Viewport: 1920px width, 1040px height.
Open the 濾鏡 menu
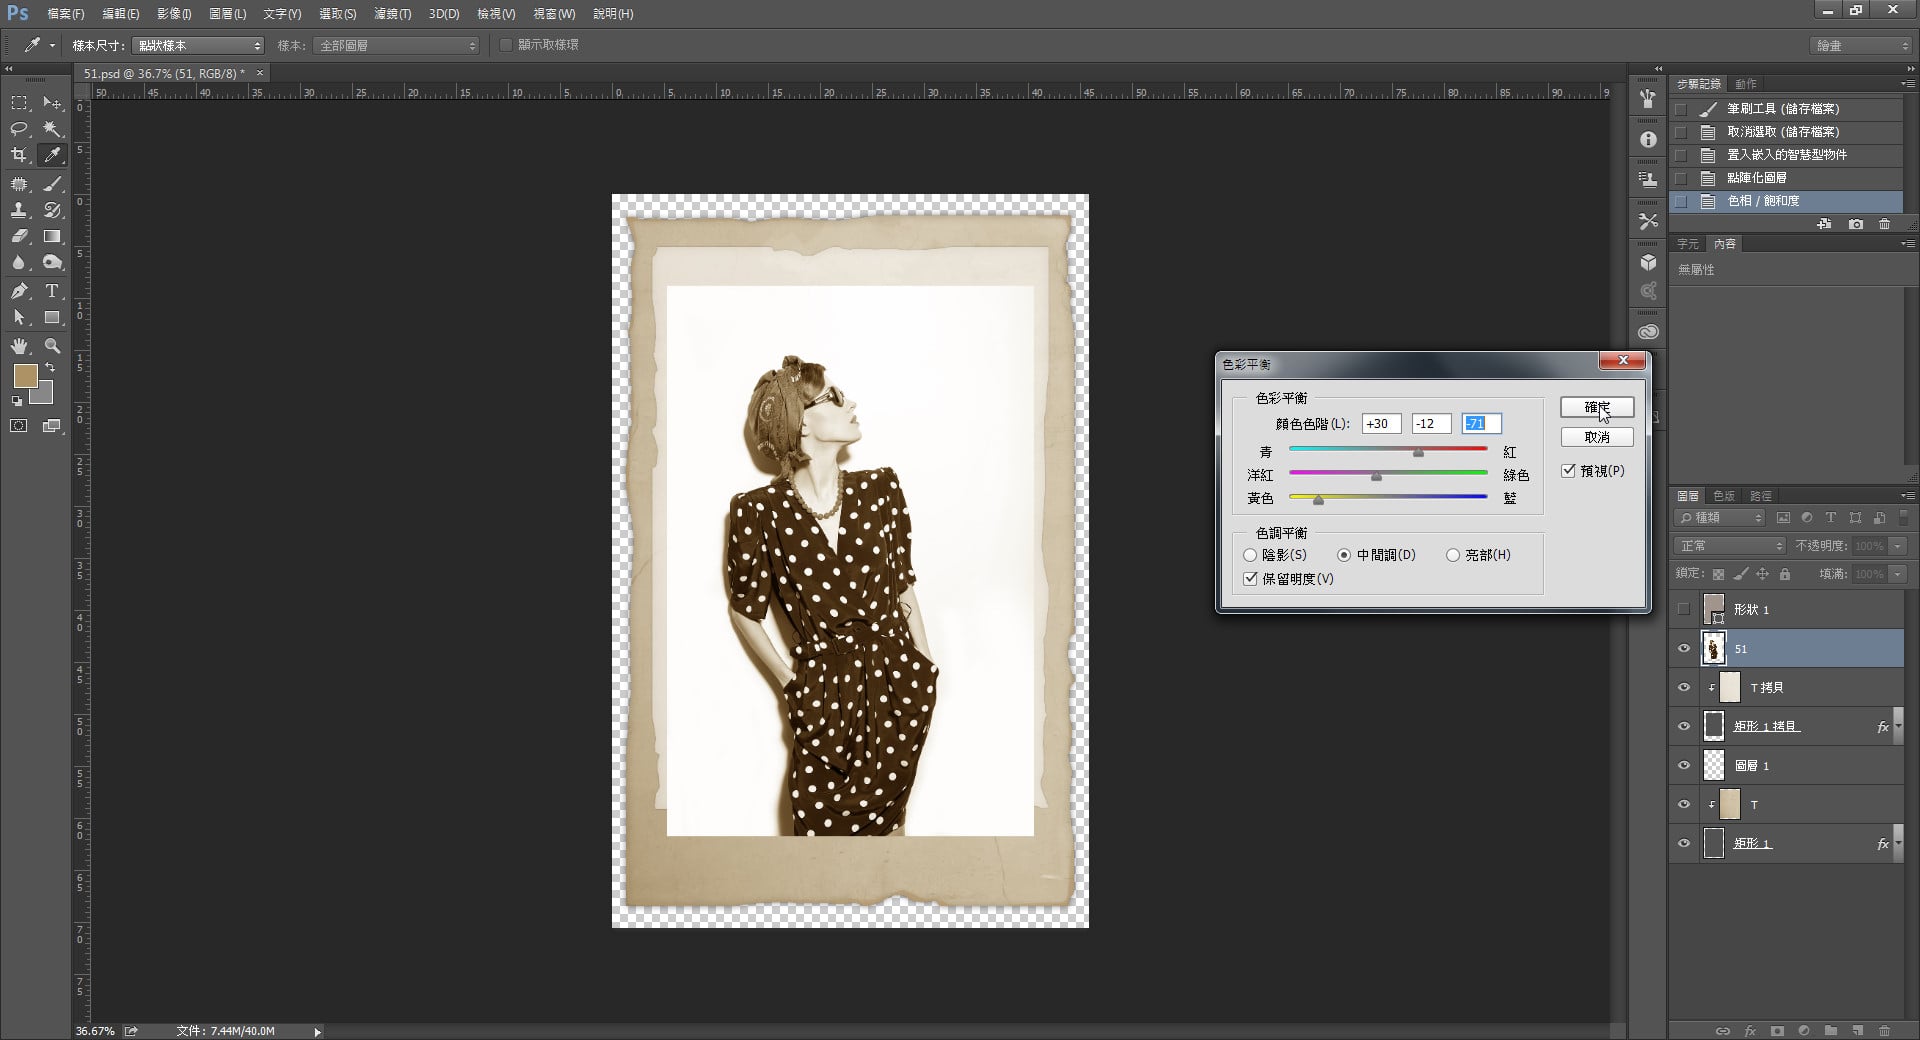click(x=392, y=14)
